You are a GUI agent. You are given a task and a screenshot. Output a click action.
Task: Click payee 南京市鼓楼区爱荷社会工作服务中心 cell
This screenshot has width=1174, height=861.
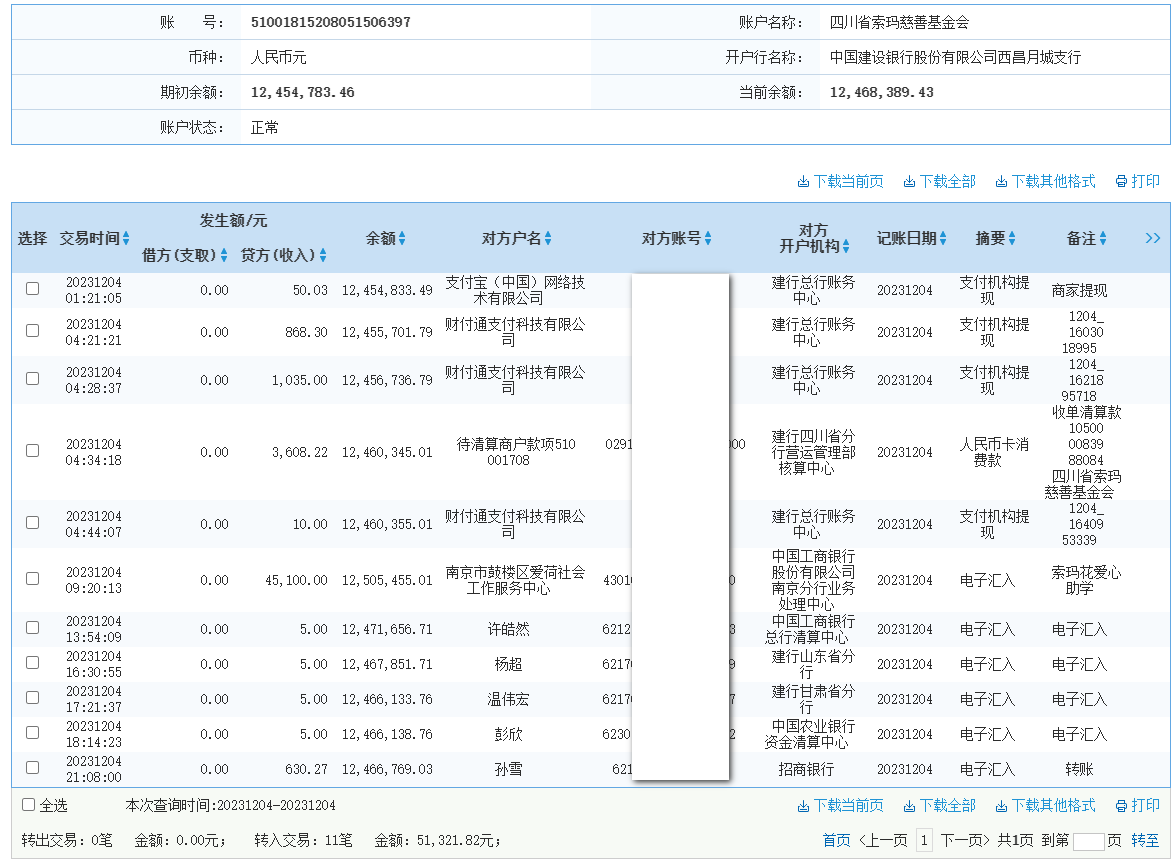coord(515,580)
